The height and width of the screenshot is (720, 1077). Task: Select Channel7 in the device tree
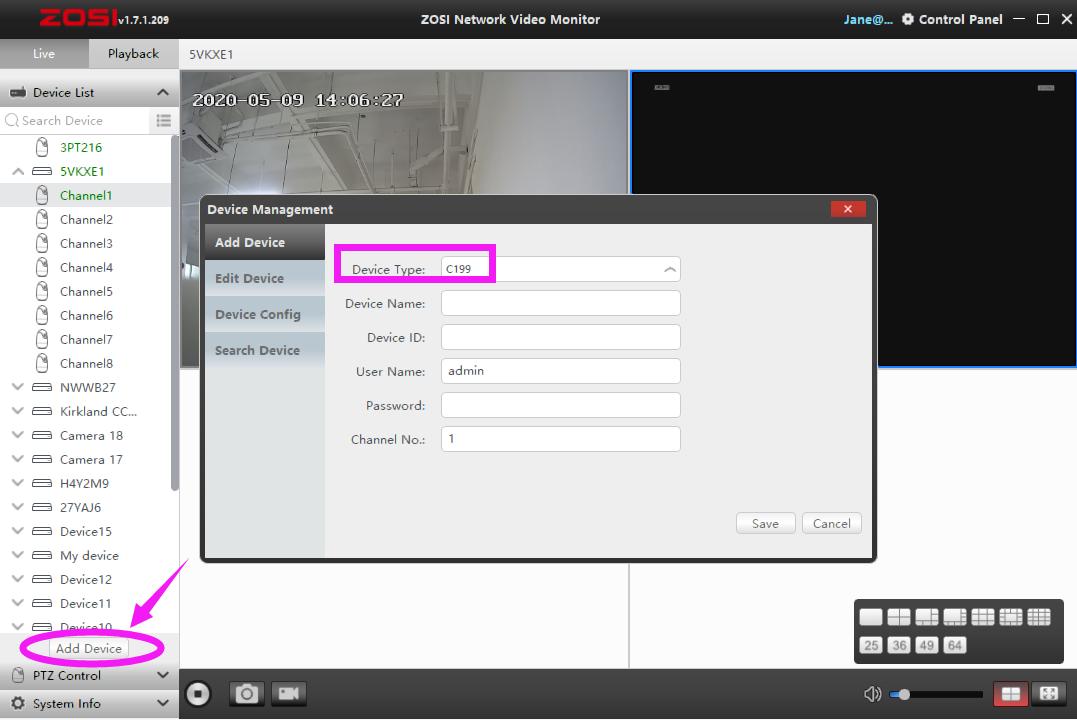pos(85,339)
